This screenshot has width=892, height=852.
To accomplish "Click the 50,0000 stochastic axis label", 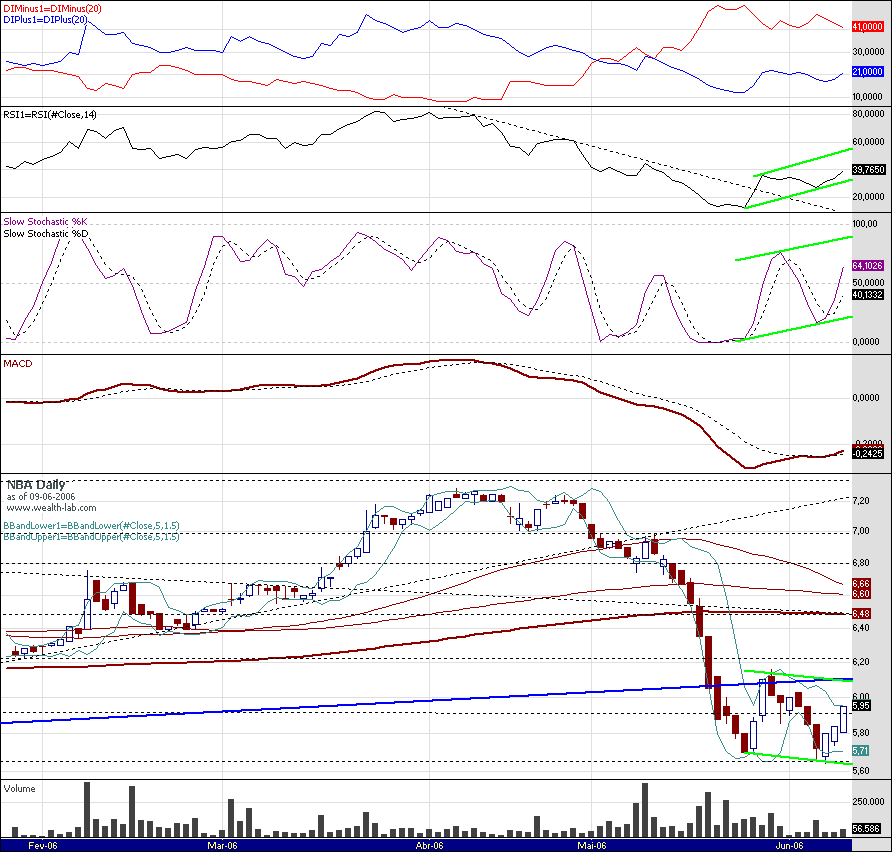I will 868,283.
